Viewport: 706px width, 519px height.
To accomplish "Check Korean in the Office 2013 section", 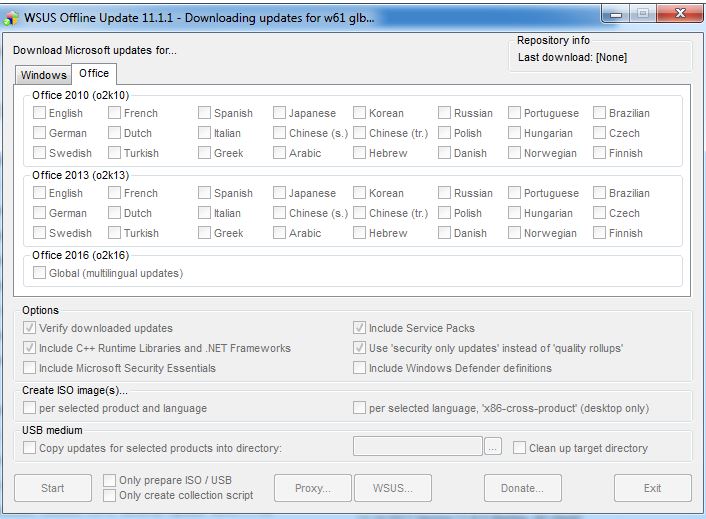I will click(x=359, y=193).
